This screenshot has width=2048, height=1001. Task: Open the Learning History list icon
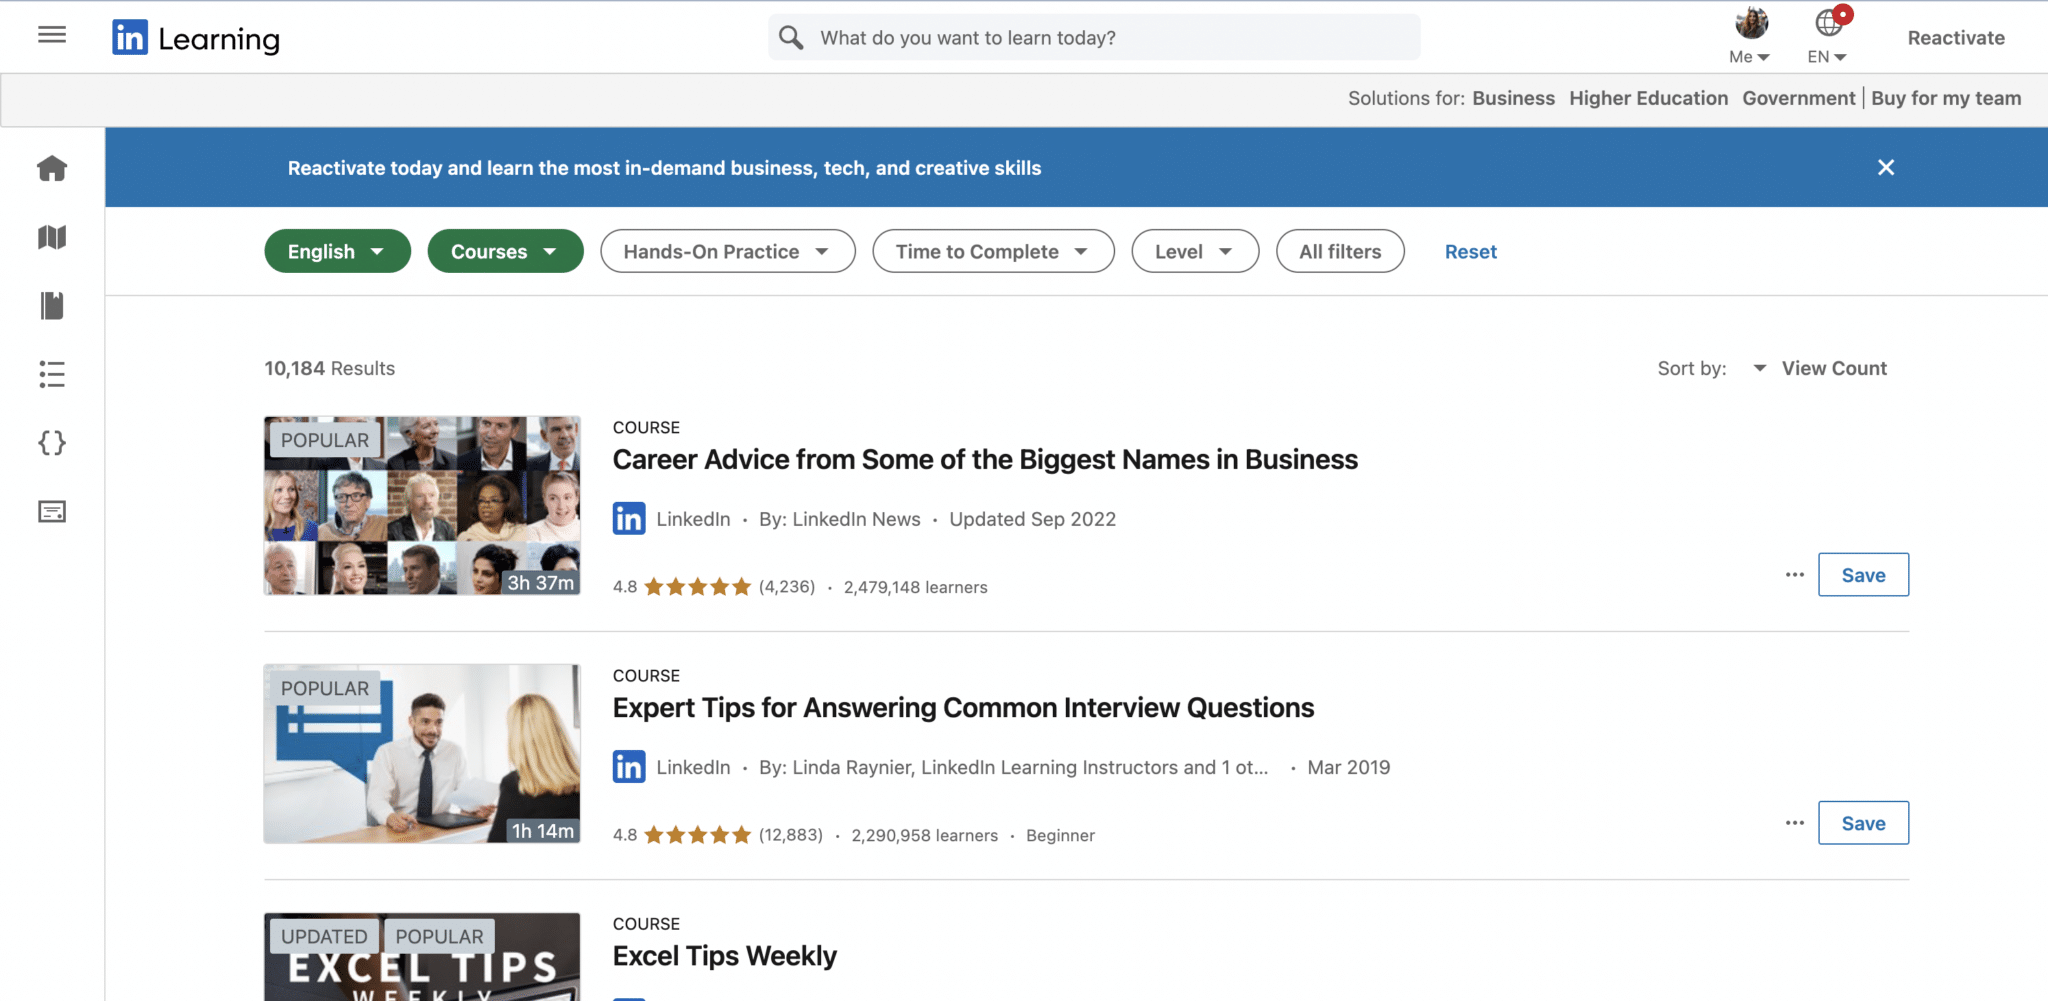point(51,375)
